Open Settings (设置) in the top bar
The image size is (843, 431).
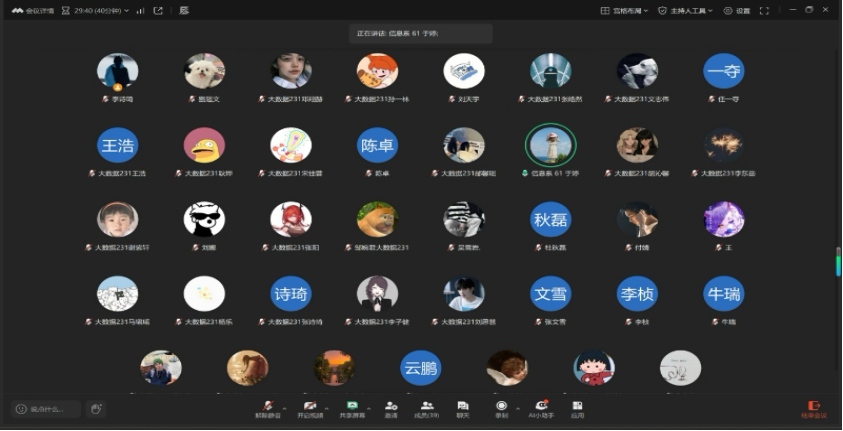pyautogui.click(x=737, y=10)
